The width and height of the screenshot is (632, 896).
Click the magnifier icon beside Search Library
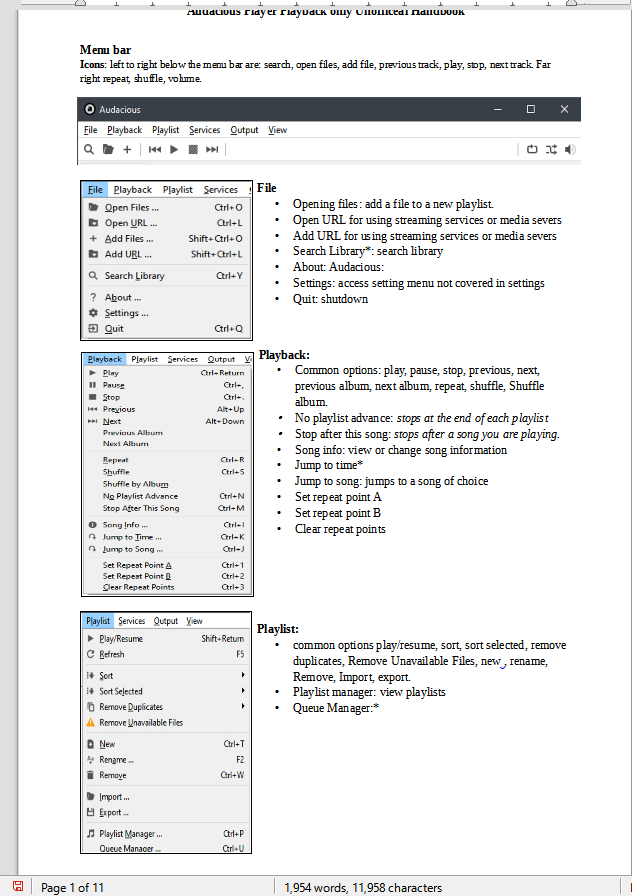93,275
